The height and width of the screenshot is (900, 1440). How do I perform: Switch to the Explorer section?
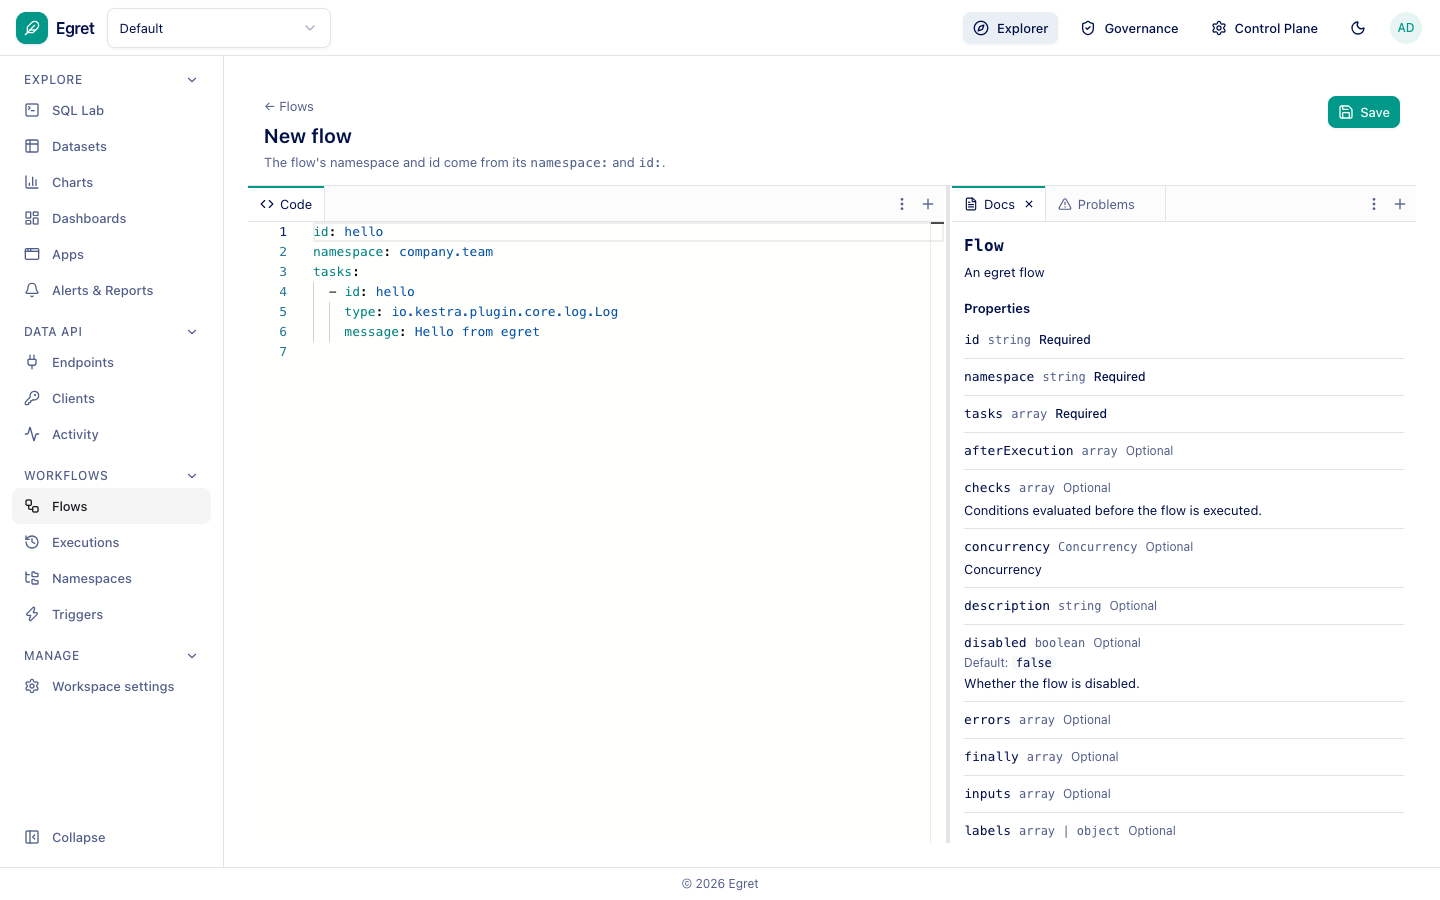click(1010, 28)
